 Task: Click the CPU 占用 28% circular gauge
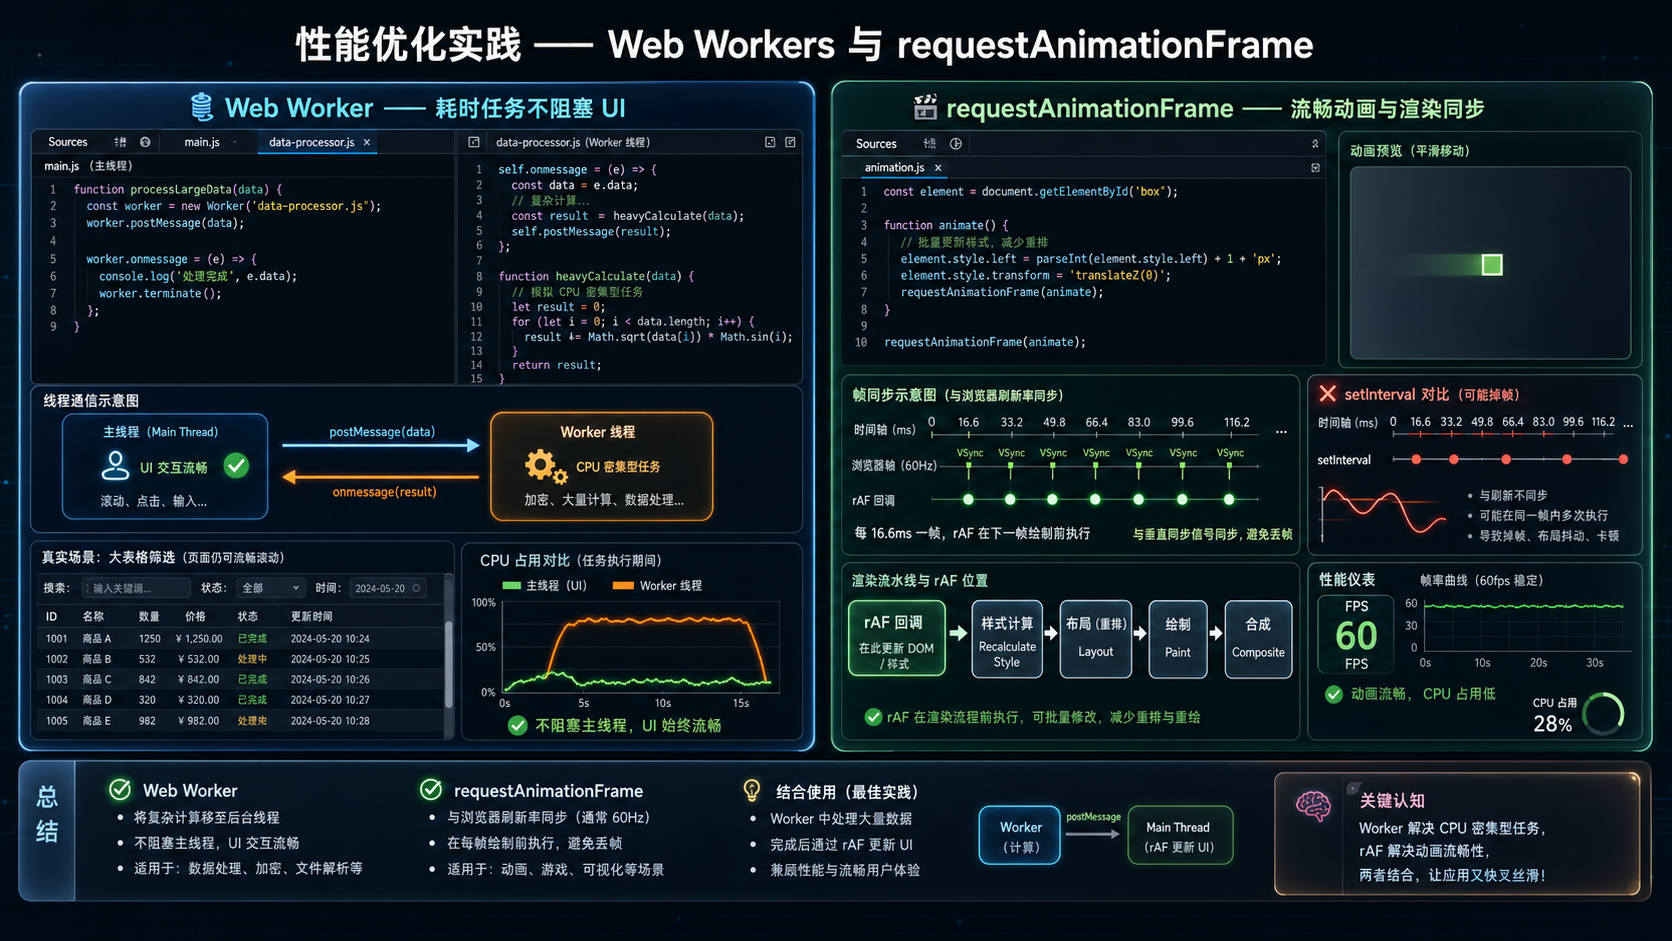point(1604,714)
